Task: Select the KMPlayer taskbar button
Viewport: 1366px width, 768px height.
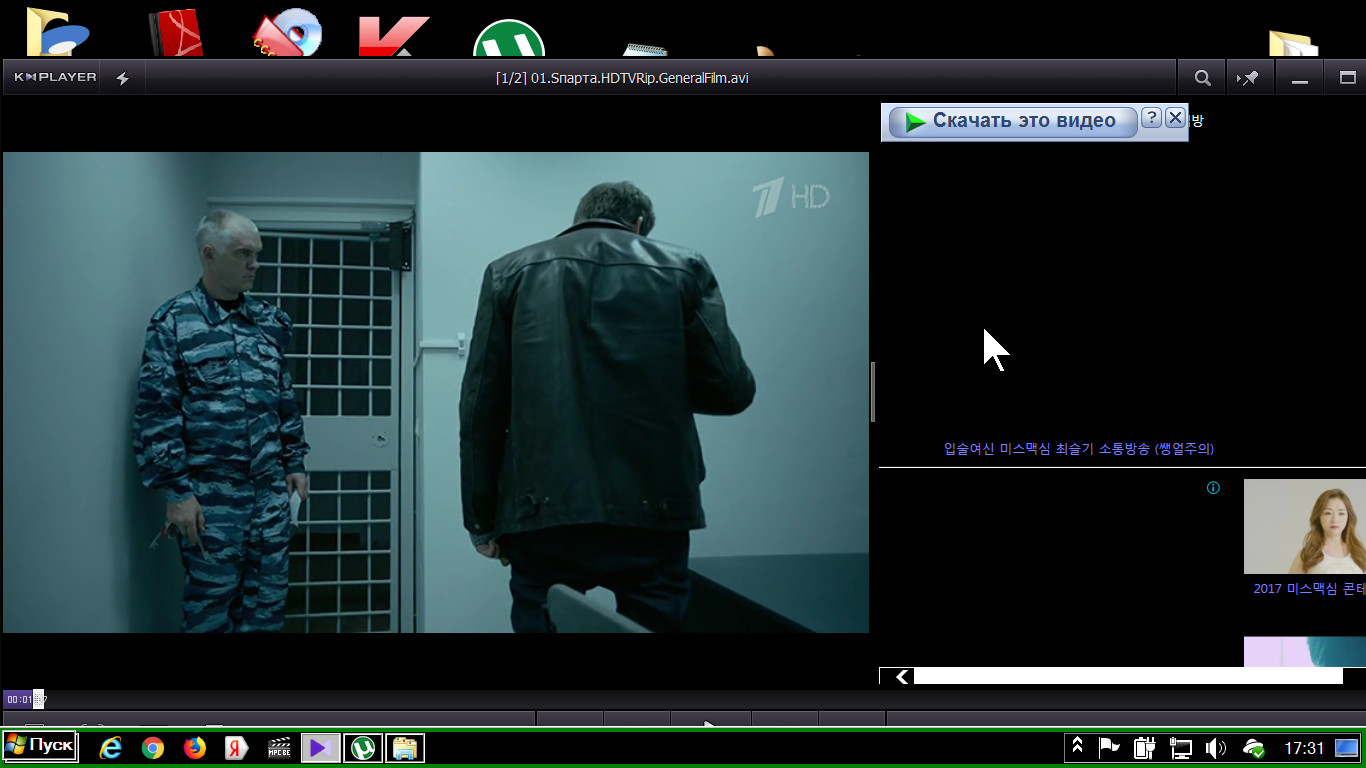Action: [320, 747]
